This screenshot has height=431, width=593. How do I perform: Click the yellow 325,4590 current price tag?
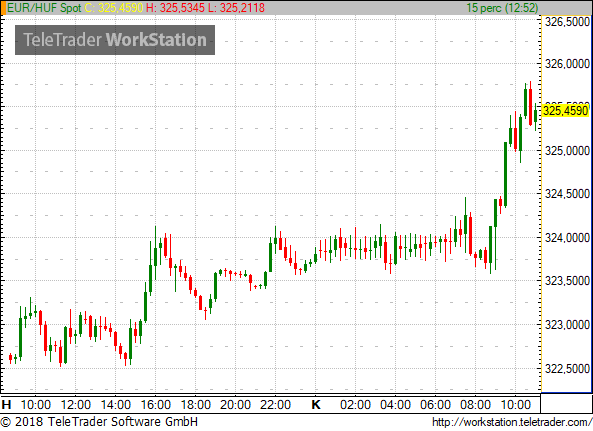[566, 111]
